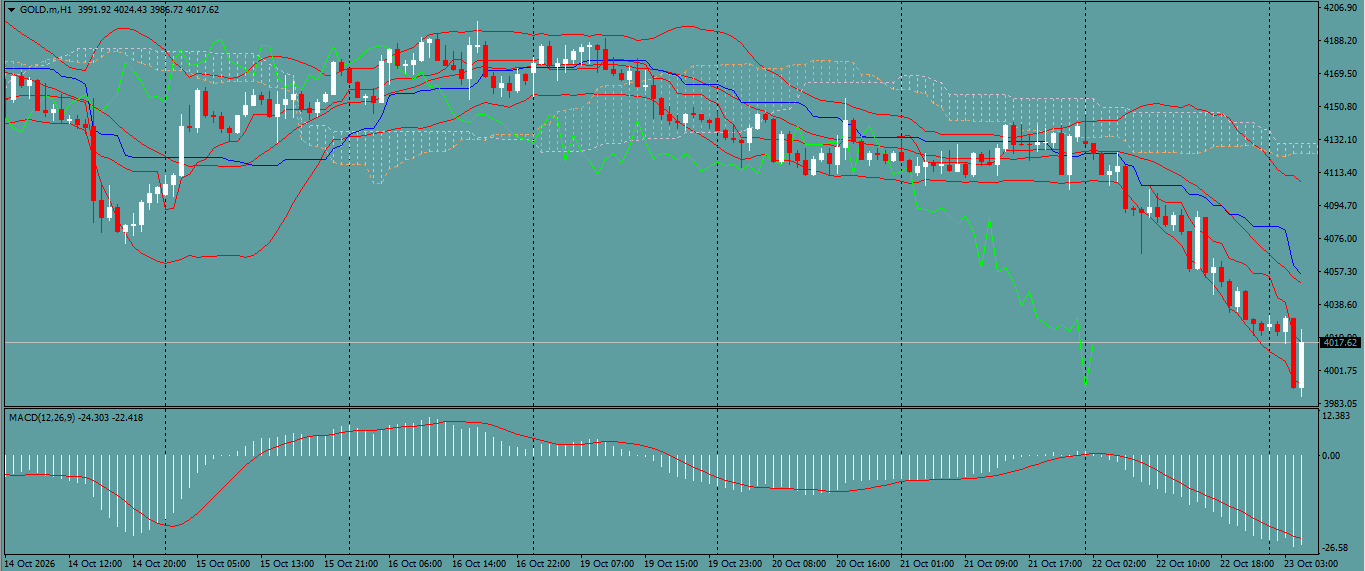Click the 3983.05 price axis label

click(1339, 403)
